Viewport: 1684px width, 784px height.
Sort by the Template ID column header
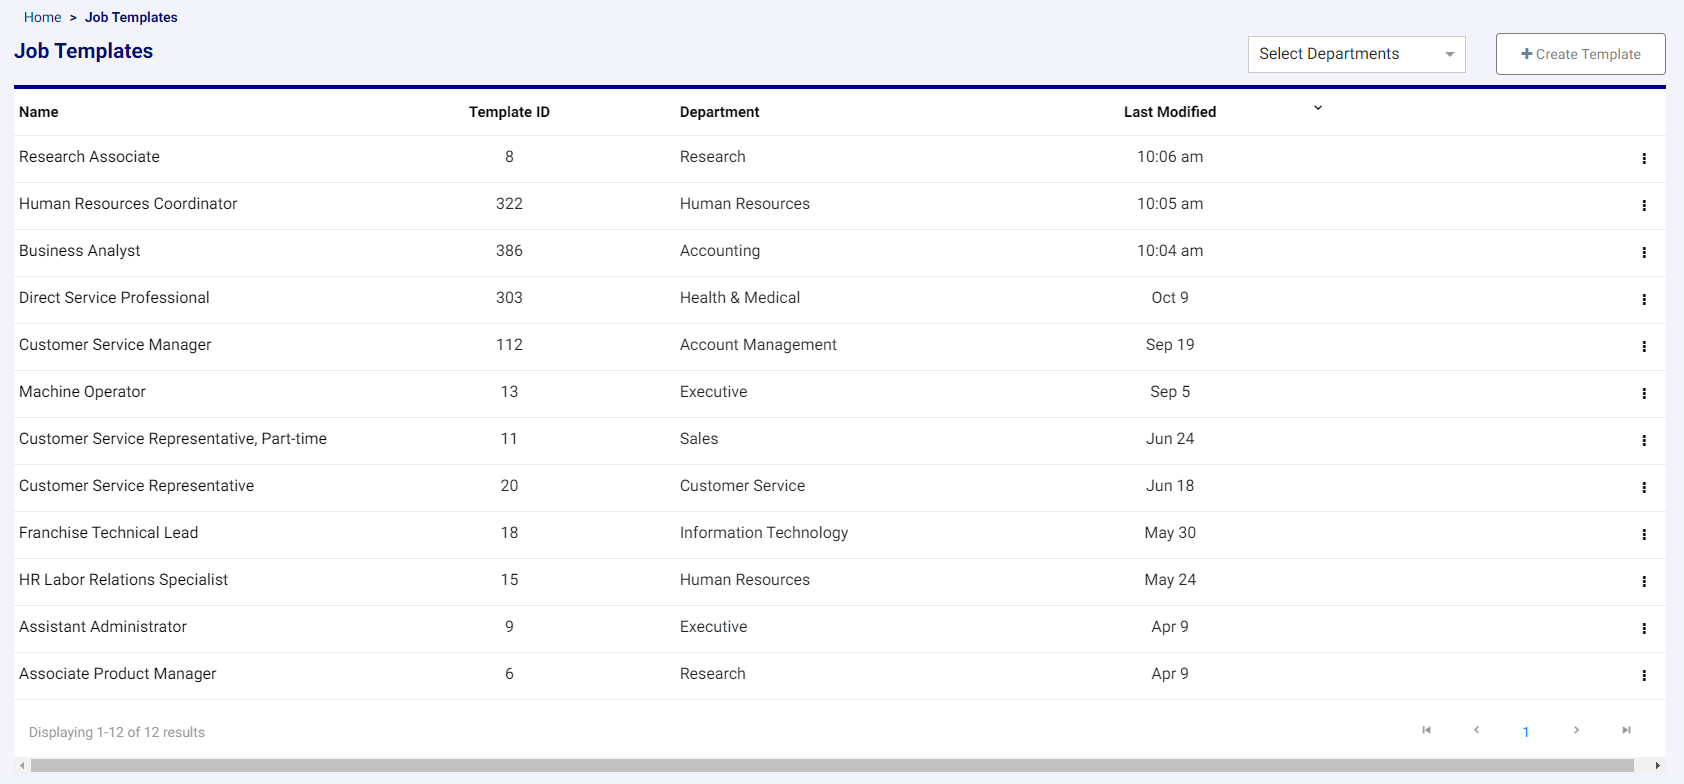[x=509, y=112]
